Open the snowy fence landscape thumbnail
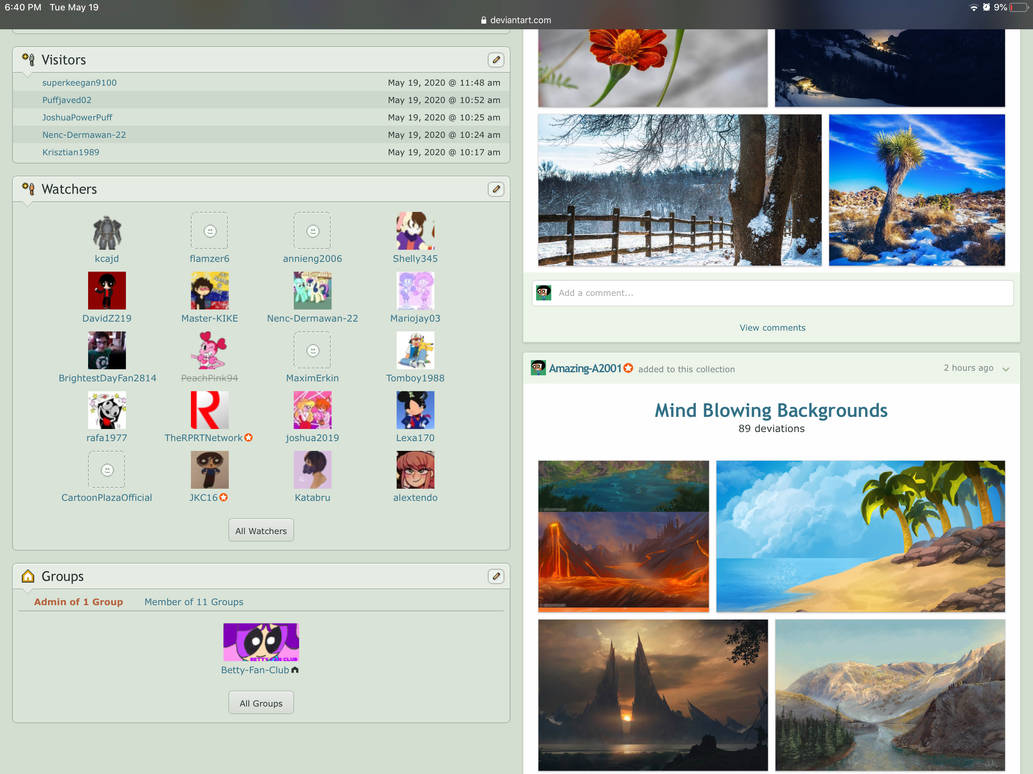 pos(680,190)
